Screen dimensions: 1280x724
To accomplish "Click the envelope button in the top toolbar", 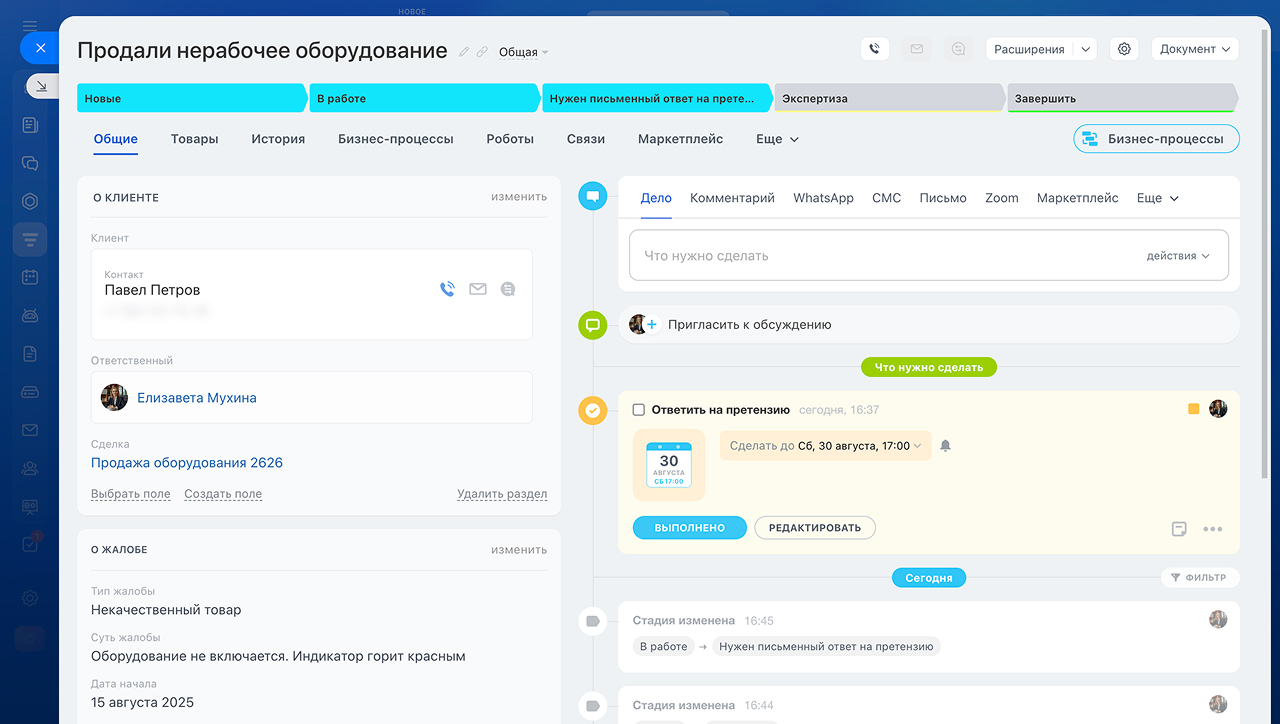I will coord(916,49).
